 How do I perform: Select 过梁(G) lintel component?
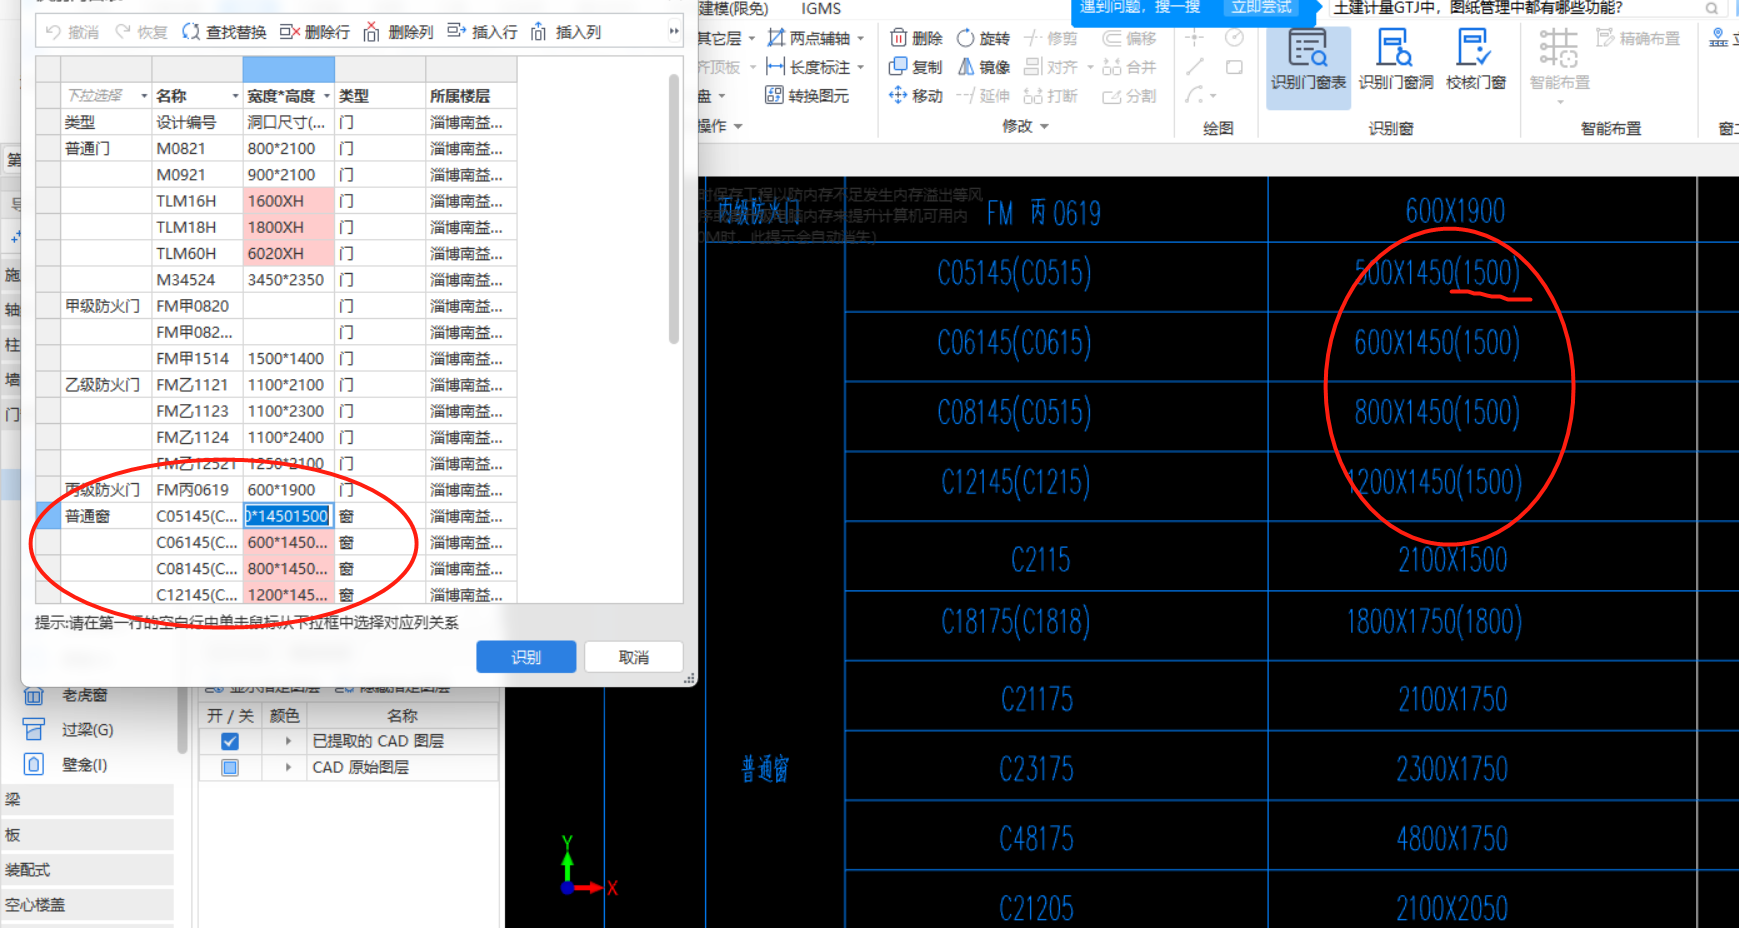69,730
